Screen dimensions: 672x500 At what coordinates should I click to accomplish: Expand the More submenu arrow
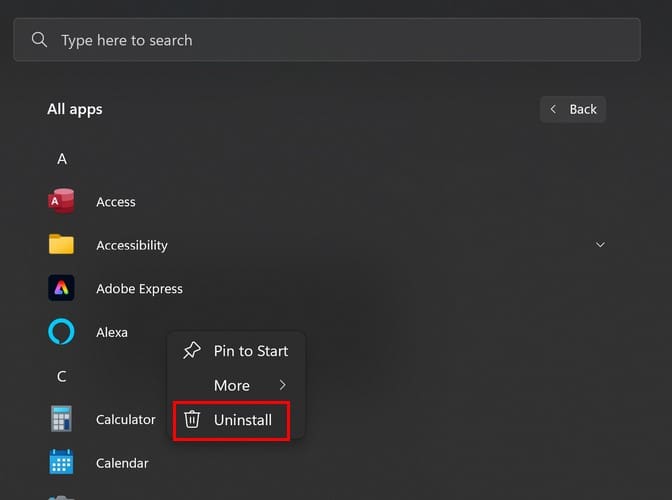[x=282, y=385]
